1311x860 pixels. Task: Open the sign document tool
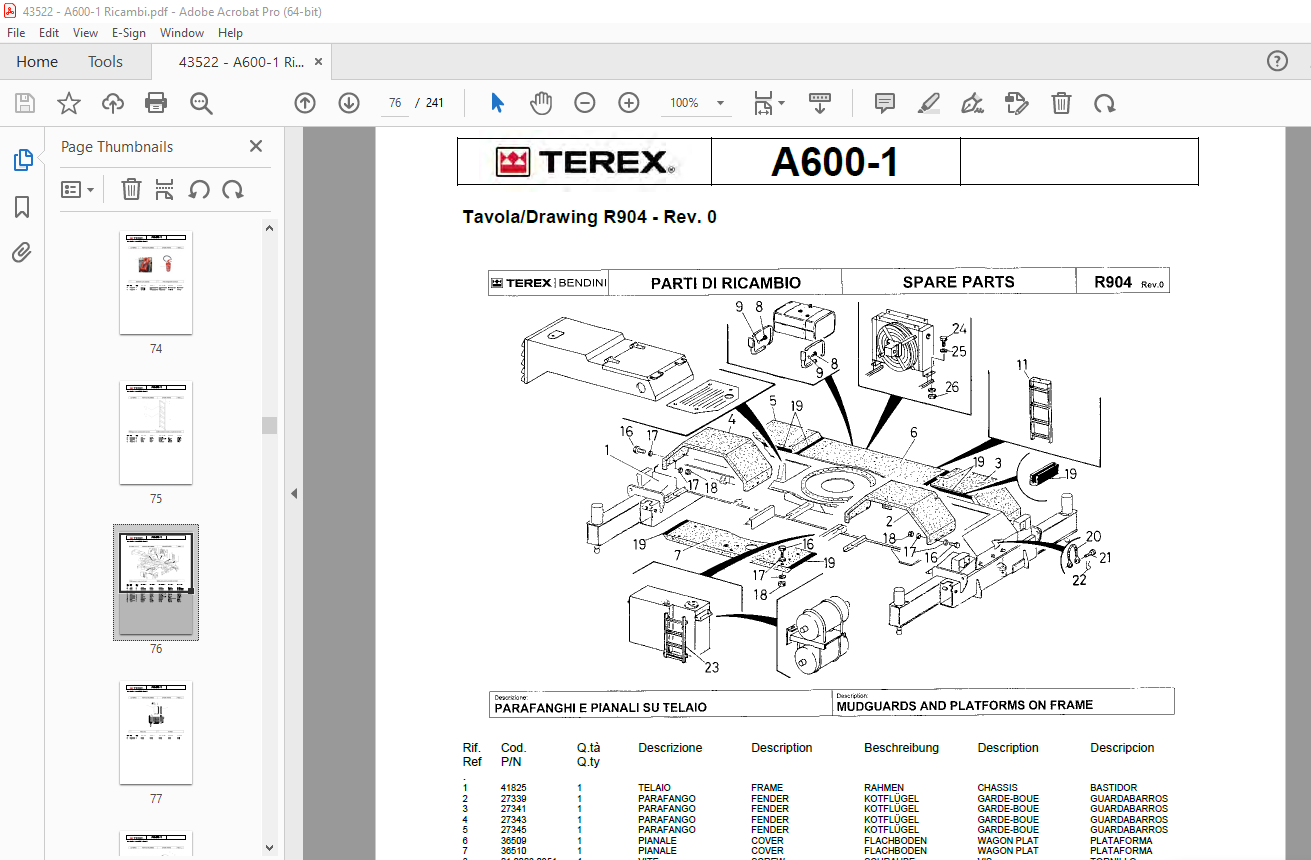pos(973,103)
